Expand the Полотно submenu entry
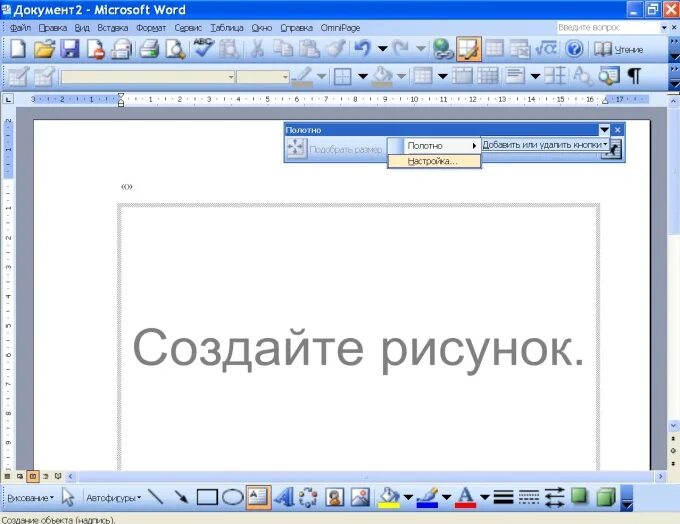This screenshot has height=524, width=680. click(434, 146)
